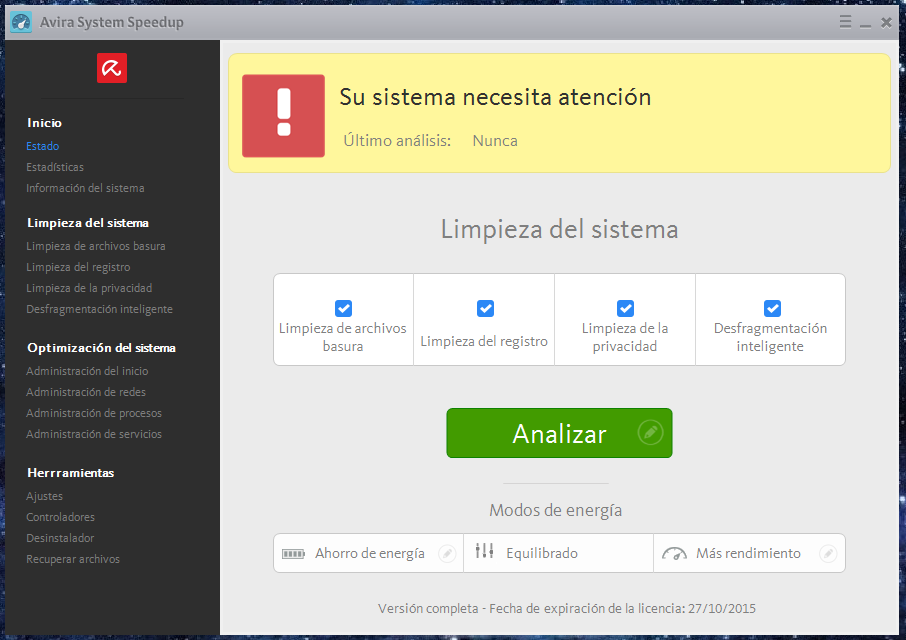Click the pencil edit icon on Analizar
The image size is (906, 640).
click(650, 433)
